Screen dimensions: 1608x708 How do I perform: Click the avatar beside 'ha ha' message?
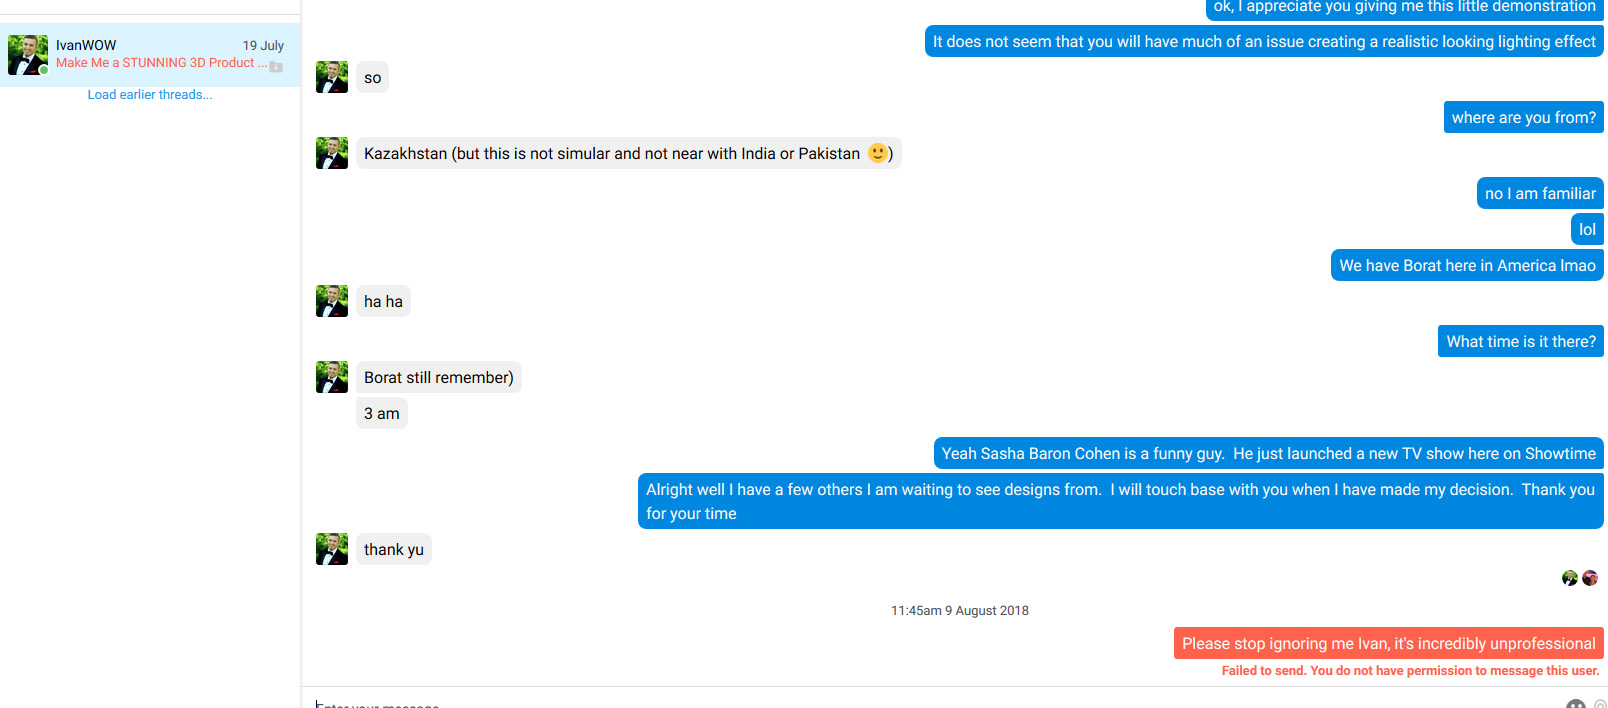point(332,301)
